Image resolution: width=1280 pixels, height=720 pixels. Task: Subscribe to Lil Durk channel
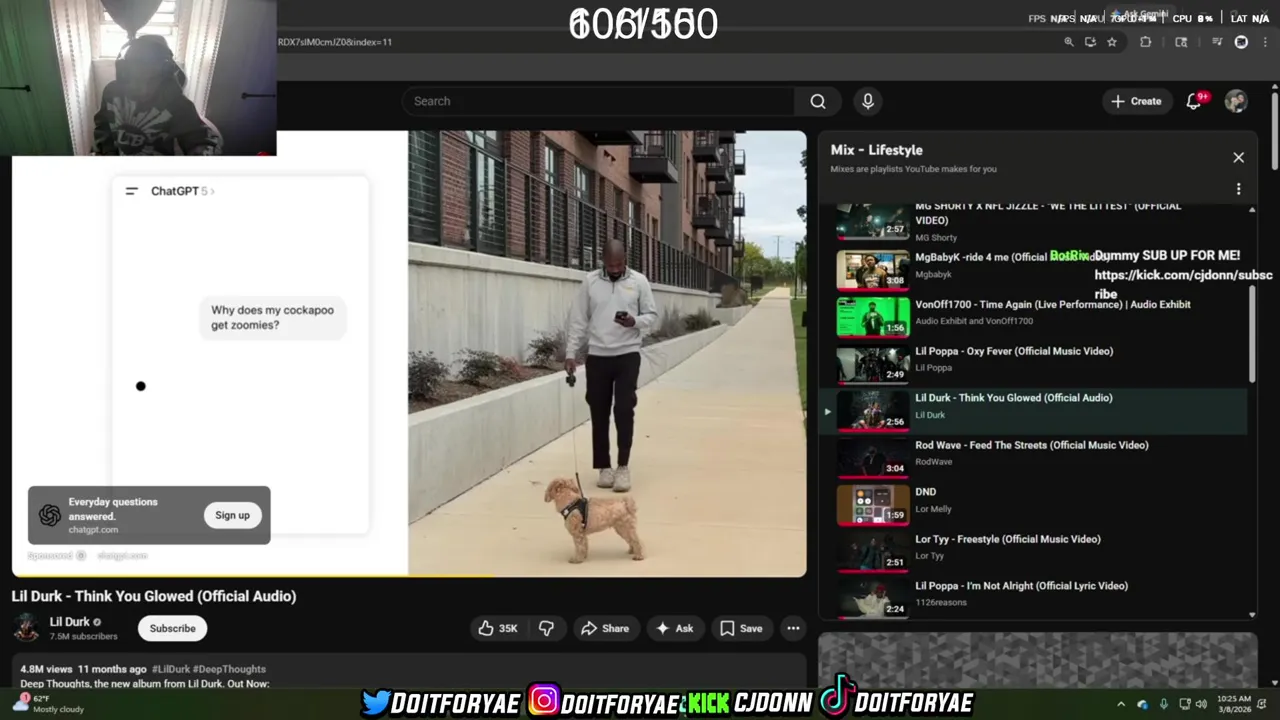click(x=173, y=628)
